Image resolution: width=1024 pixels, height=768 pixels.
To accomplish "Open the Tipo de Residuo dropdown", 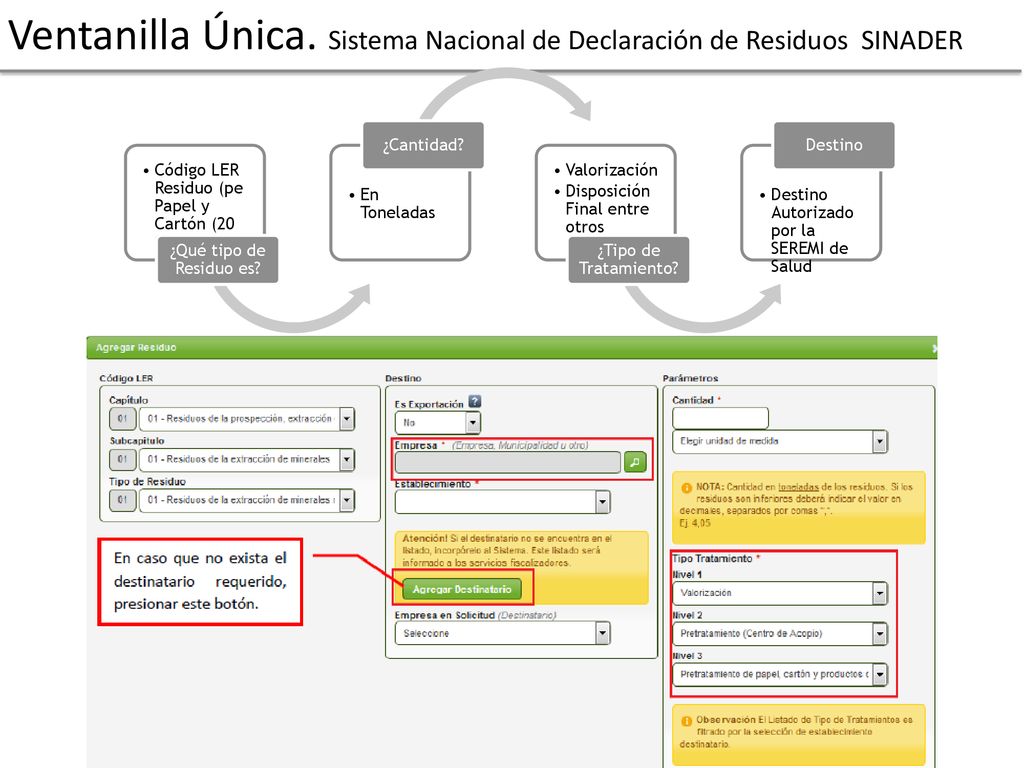I will [x=247, y=500].
